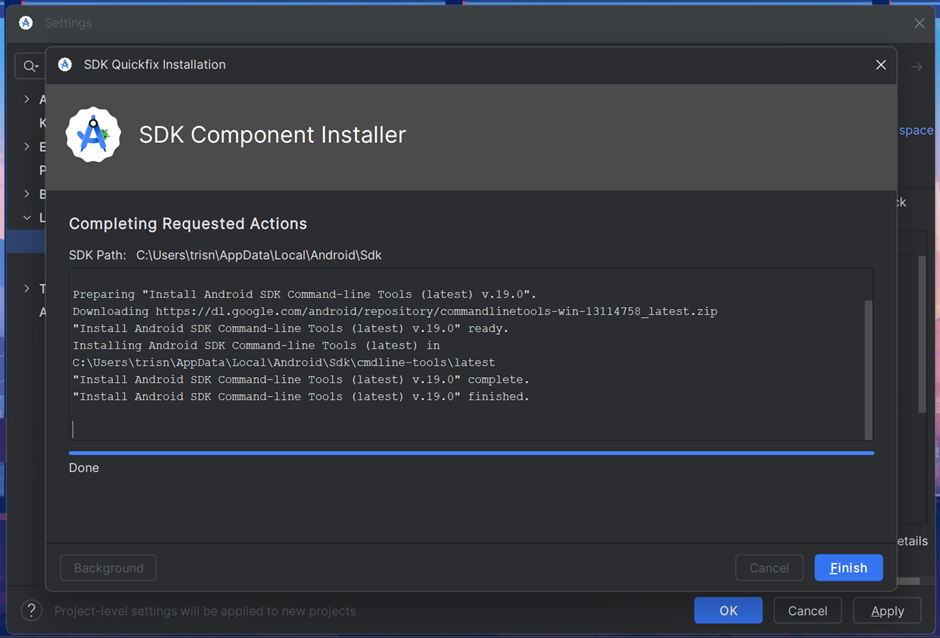Click the installer log vertical scrollbar
Image resolution: width=940 pixels, height=638 pixels.
(x=869, y=369)
